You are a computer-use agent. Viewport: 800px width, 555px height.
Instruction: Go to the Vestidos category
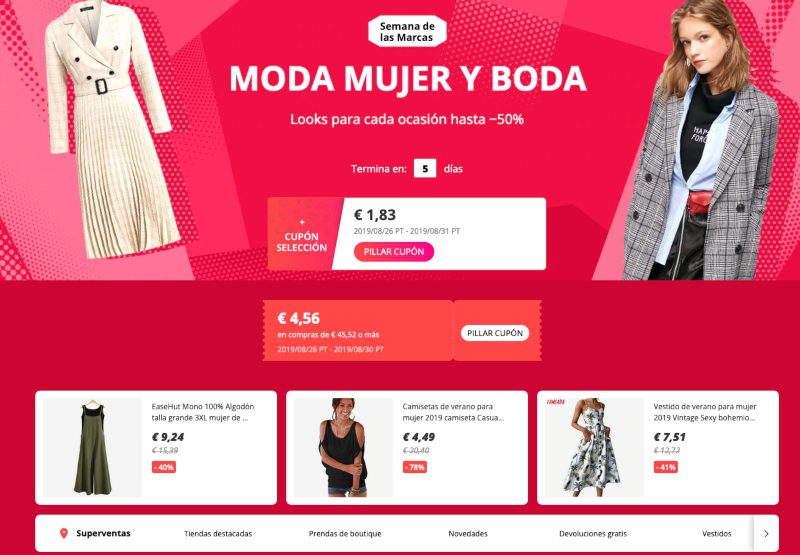pyautogui.click(x=716, y=534)
